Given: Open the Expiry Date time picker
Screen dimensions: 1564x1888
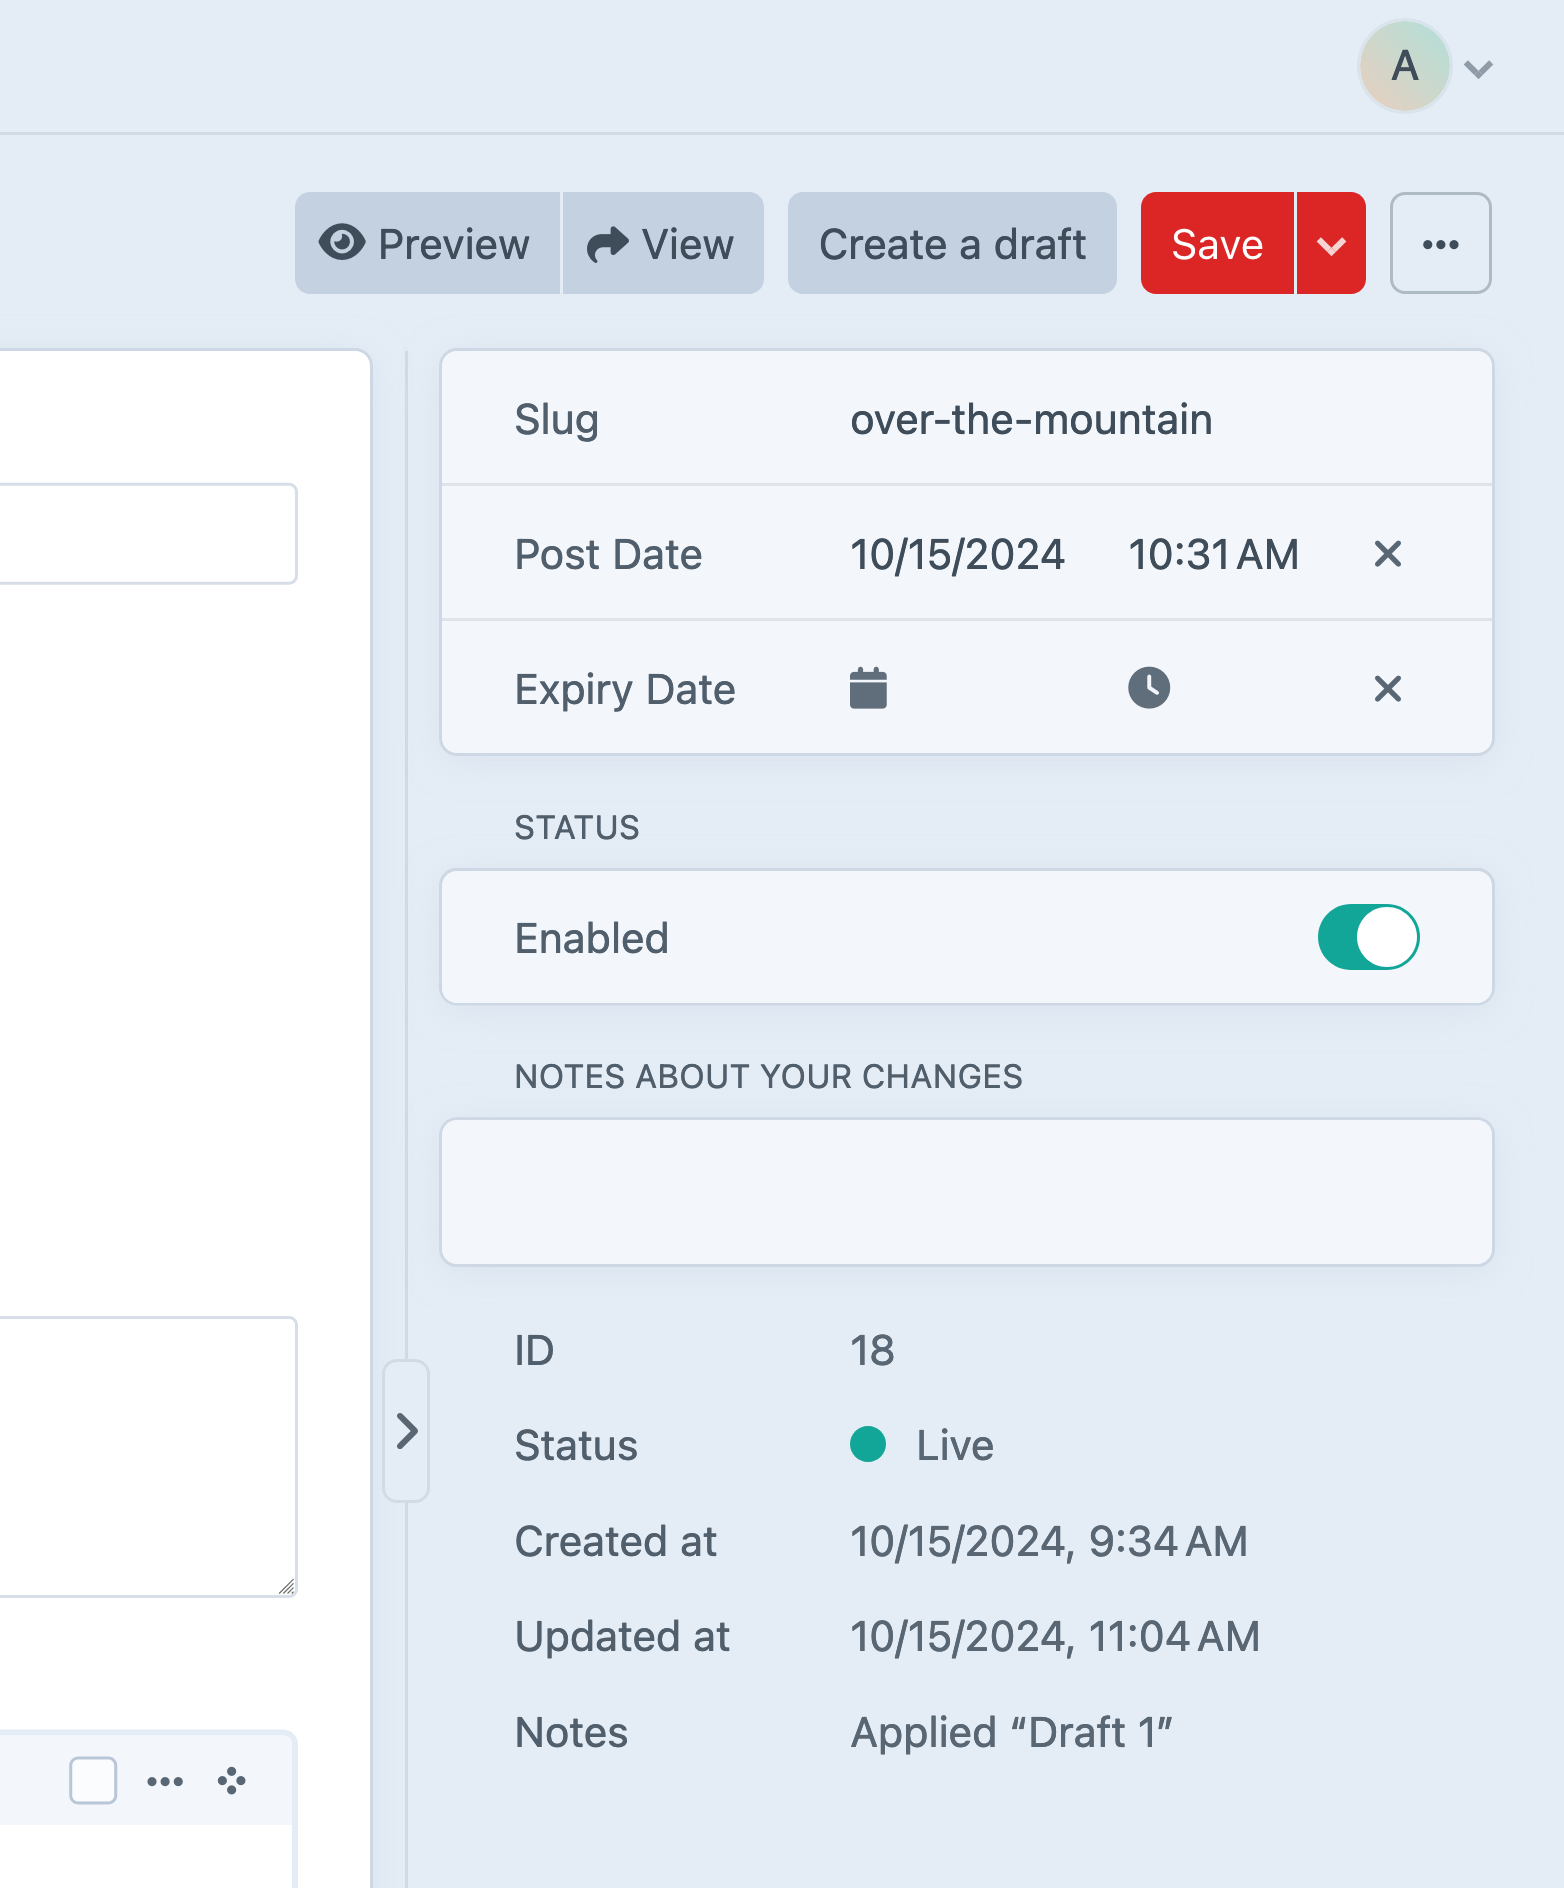Looking at the screenshot, I should (x=1149, y=689).
